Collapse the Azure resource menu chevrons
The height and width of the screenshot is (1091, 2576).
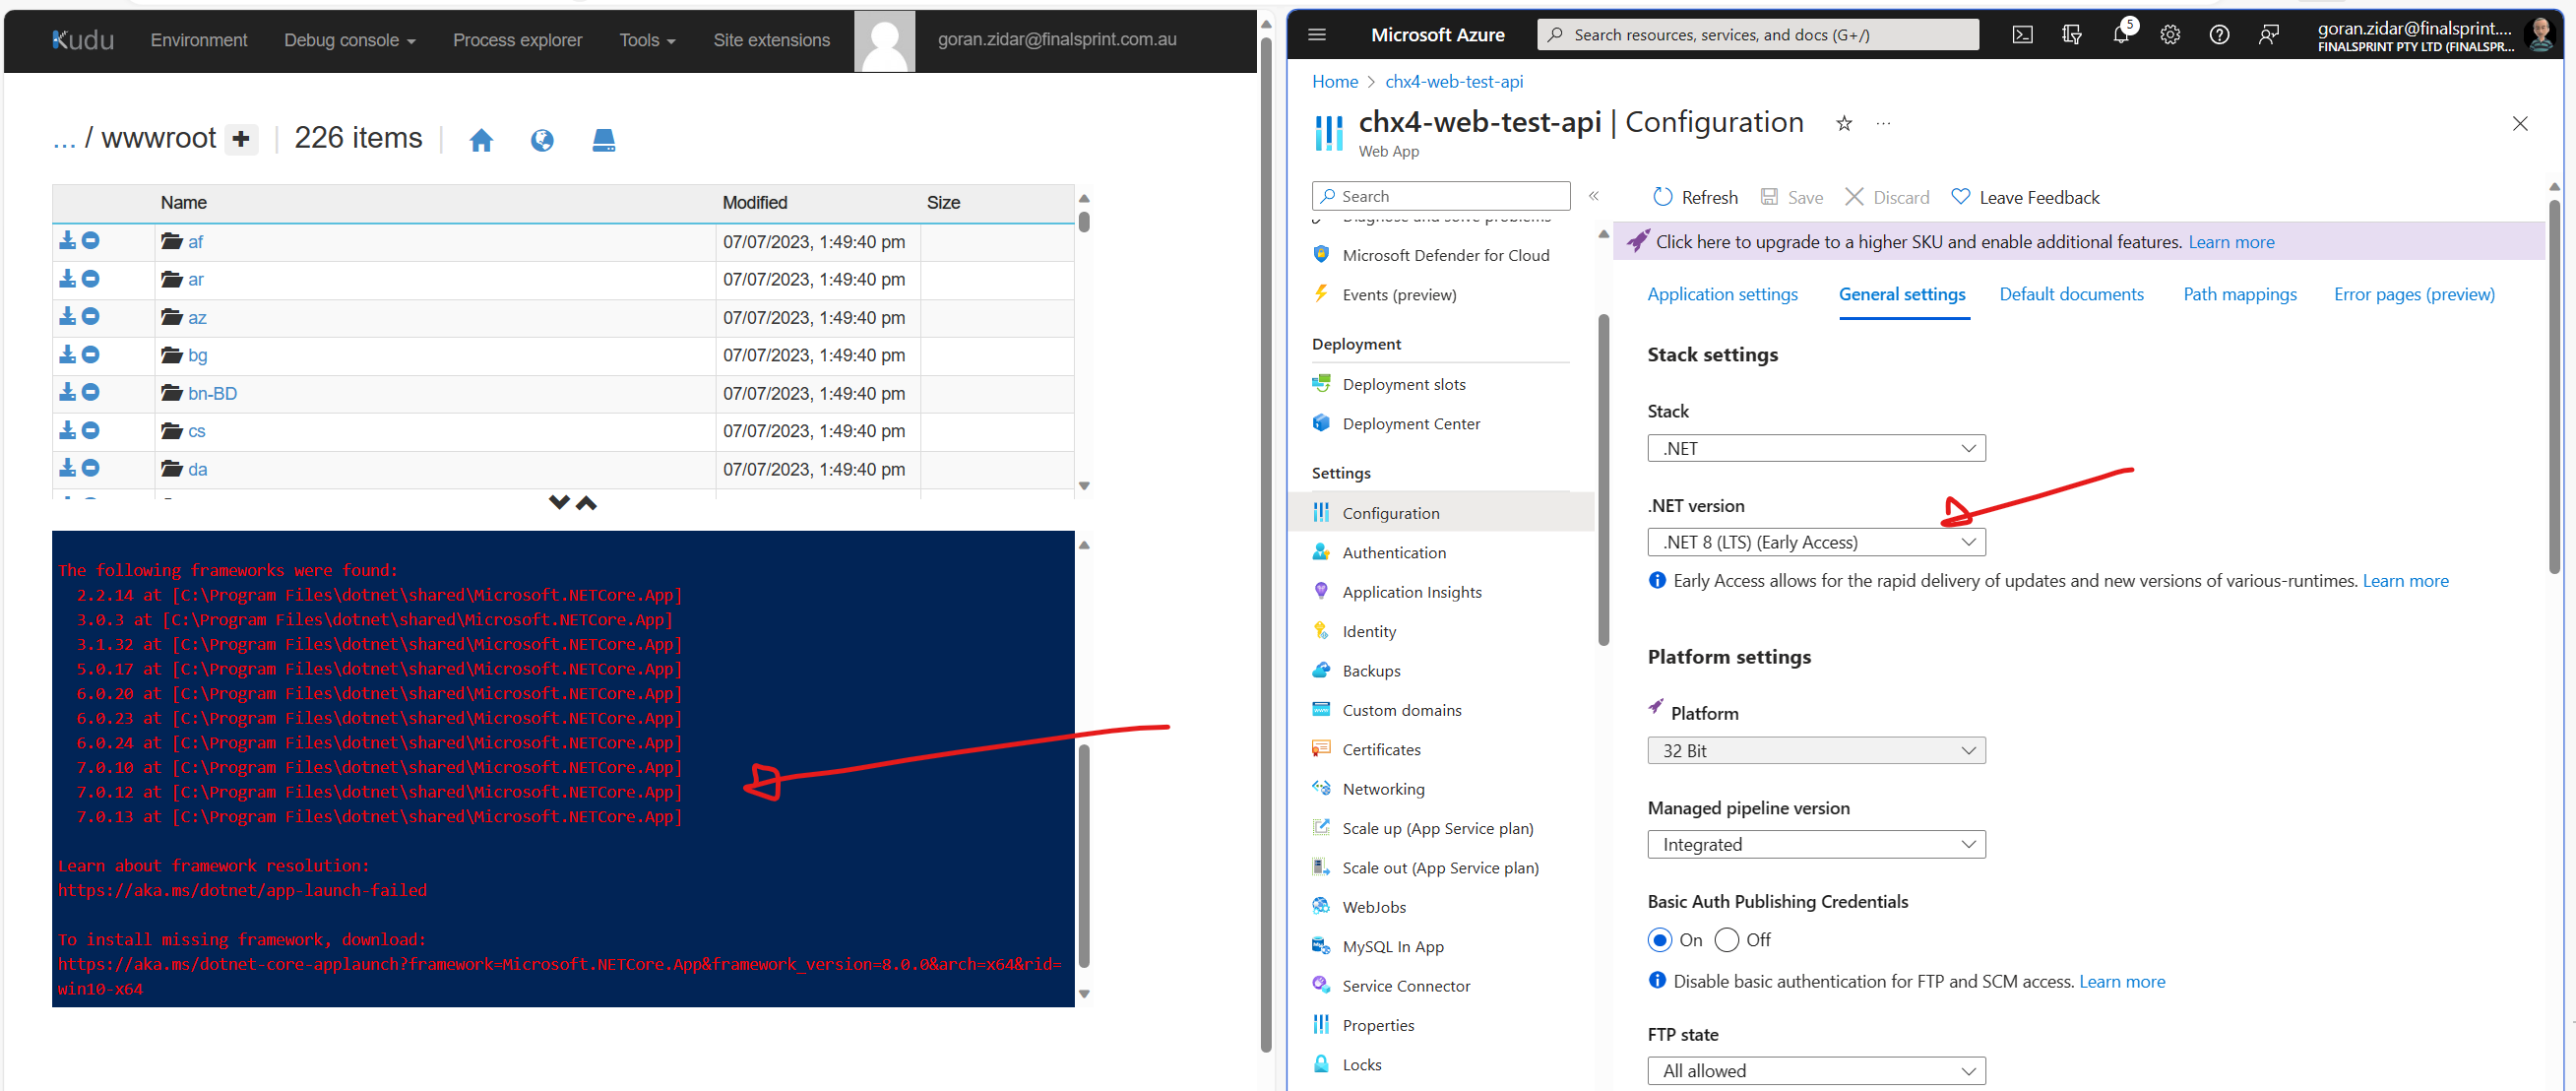1594,196
